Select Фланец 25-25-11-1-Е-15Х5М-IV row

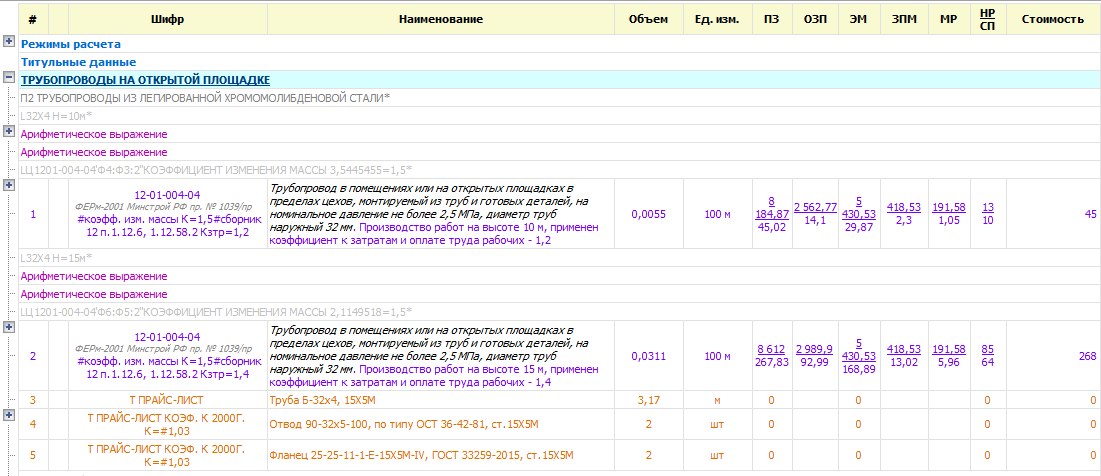coord(550,456)
